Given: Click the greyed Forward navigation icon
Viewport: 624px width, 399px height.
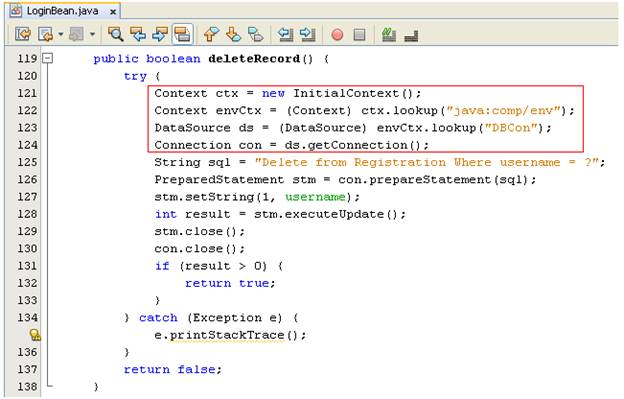Looking at the screenshot, I should tap(76, 34).
